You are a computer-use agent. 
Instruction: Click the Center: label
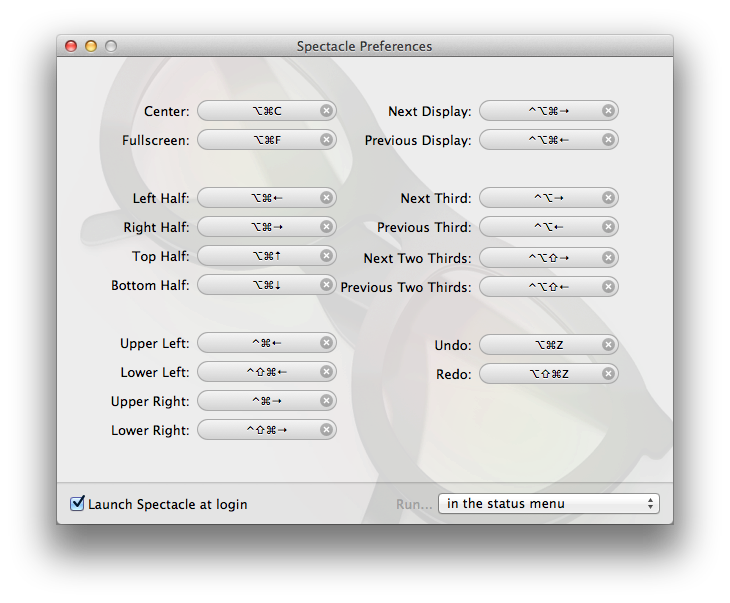pos(167,111)
